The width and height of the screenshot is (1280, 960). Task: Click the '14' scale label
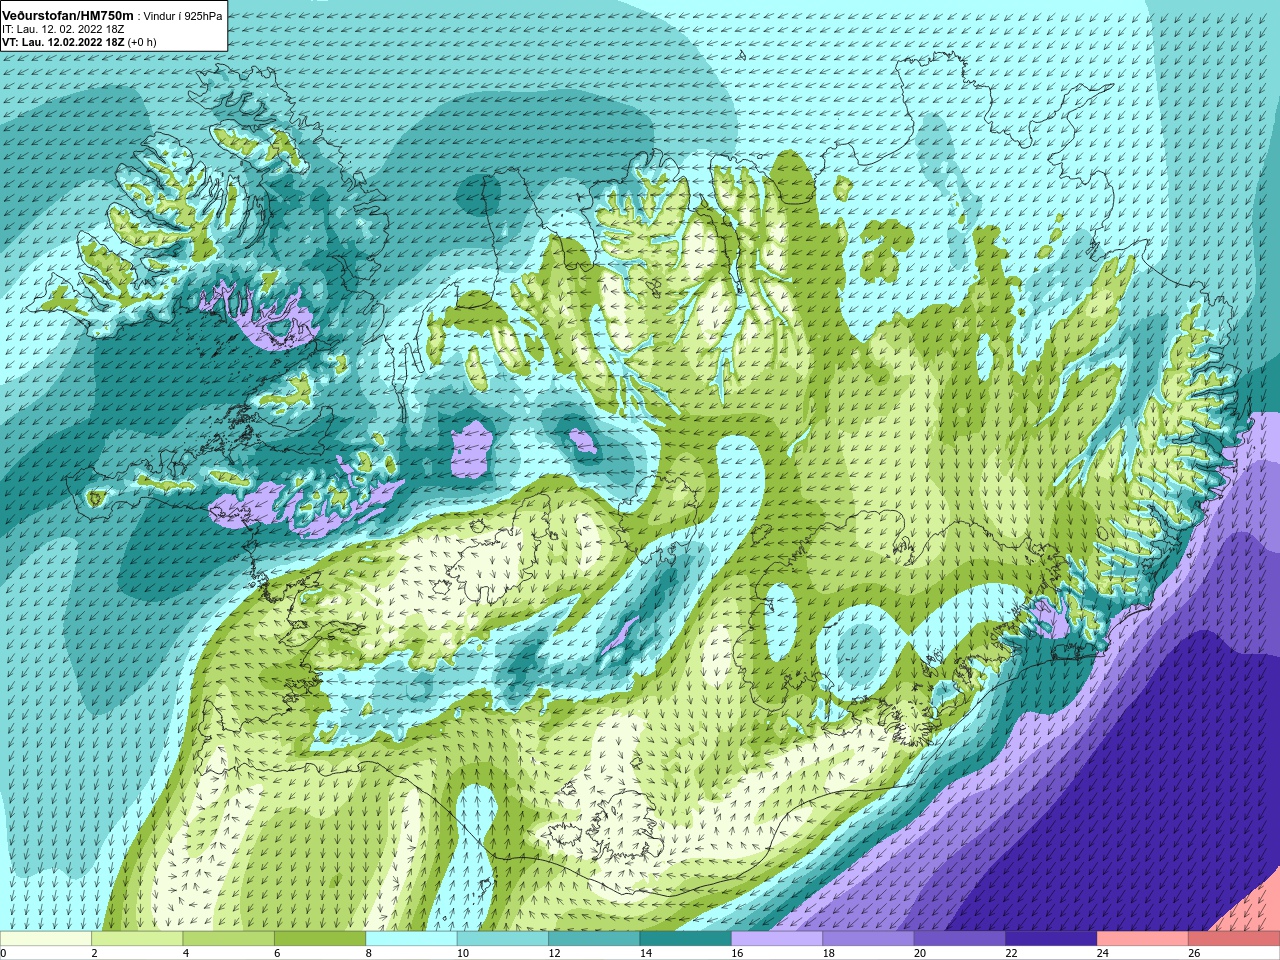(x=646, y=953)
